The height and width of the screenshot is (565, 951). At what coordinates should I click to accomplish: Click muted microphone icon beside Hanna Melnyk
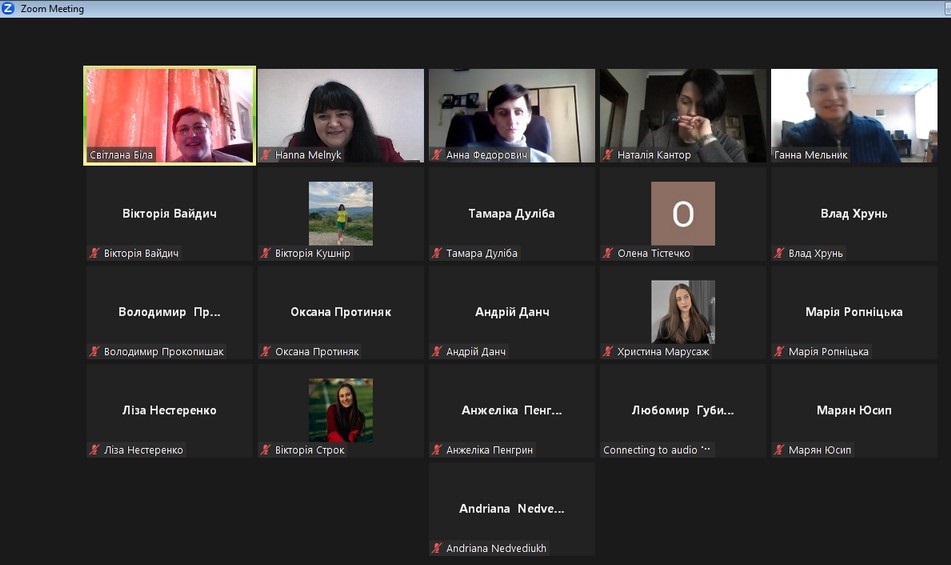coord(266,155)
